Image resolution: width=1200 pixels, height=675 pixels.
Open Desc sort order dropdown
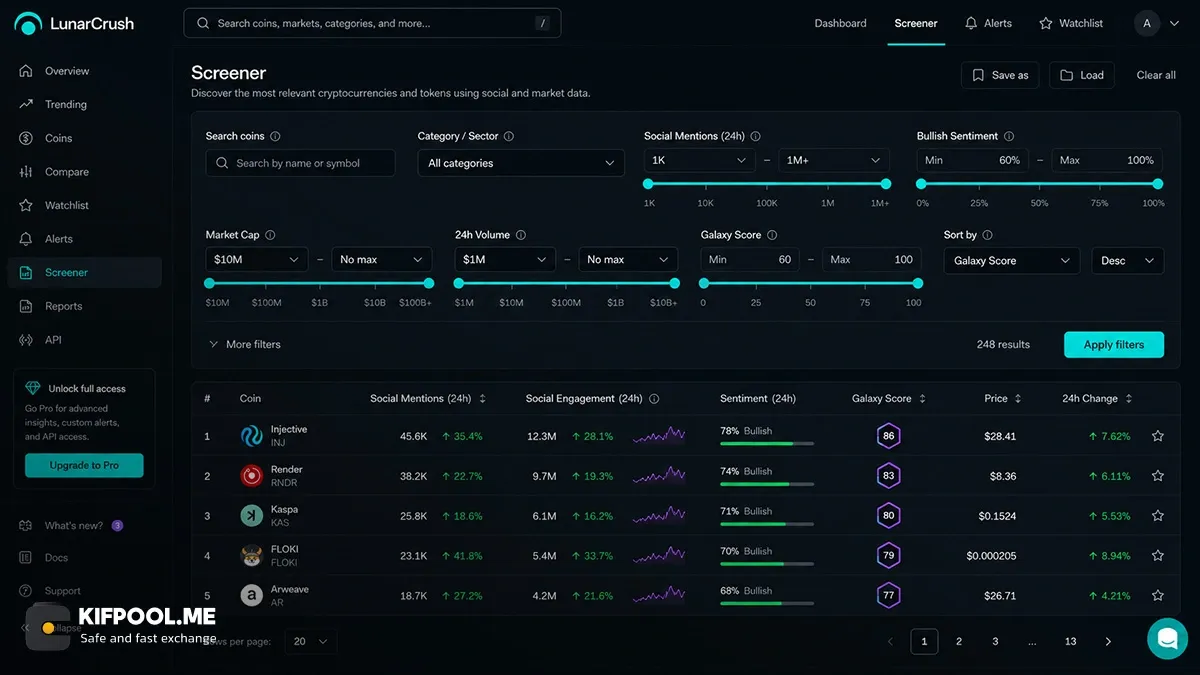coord(1127,261)
